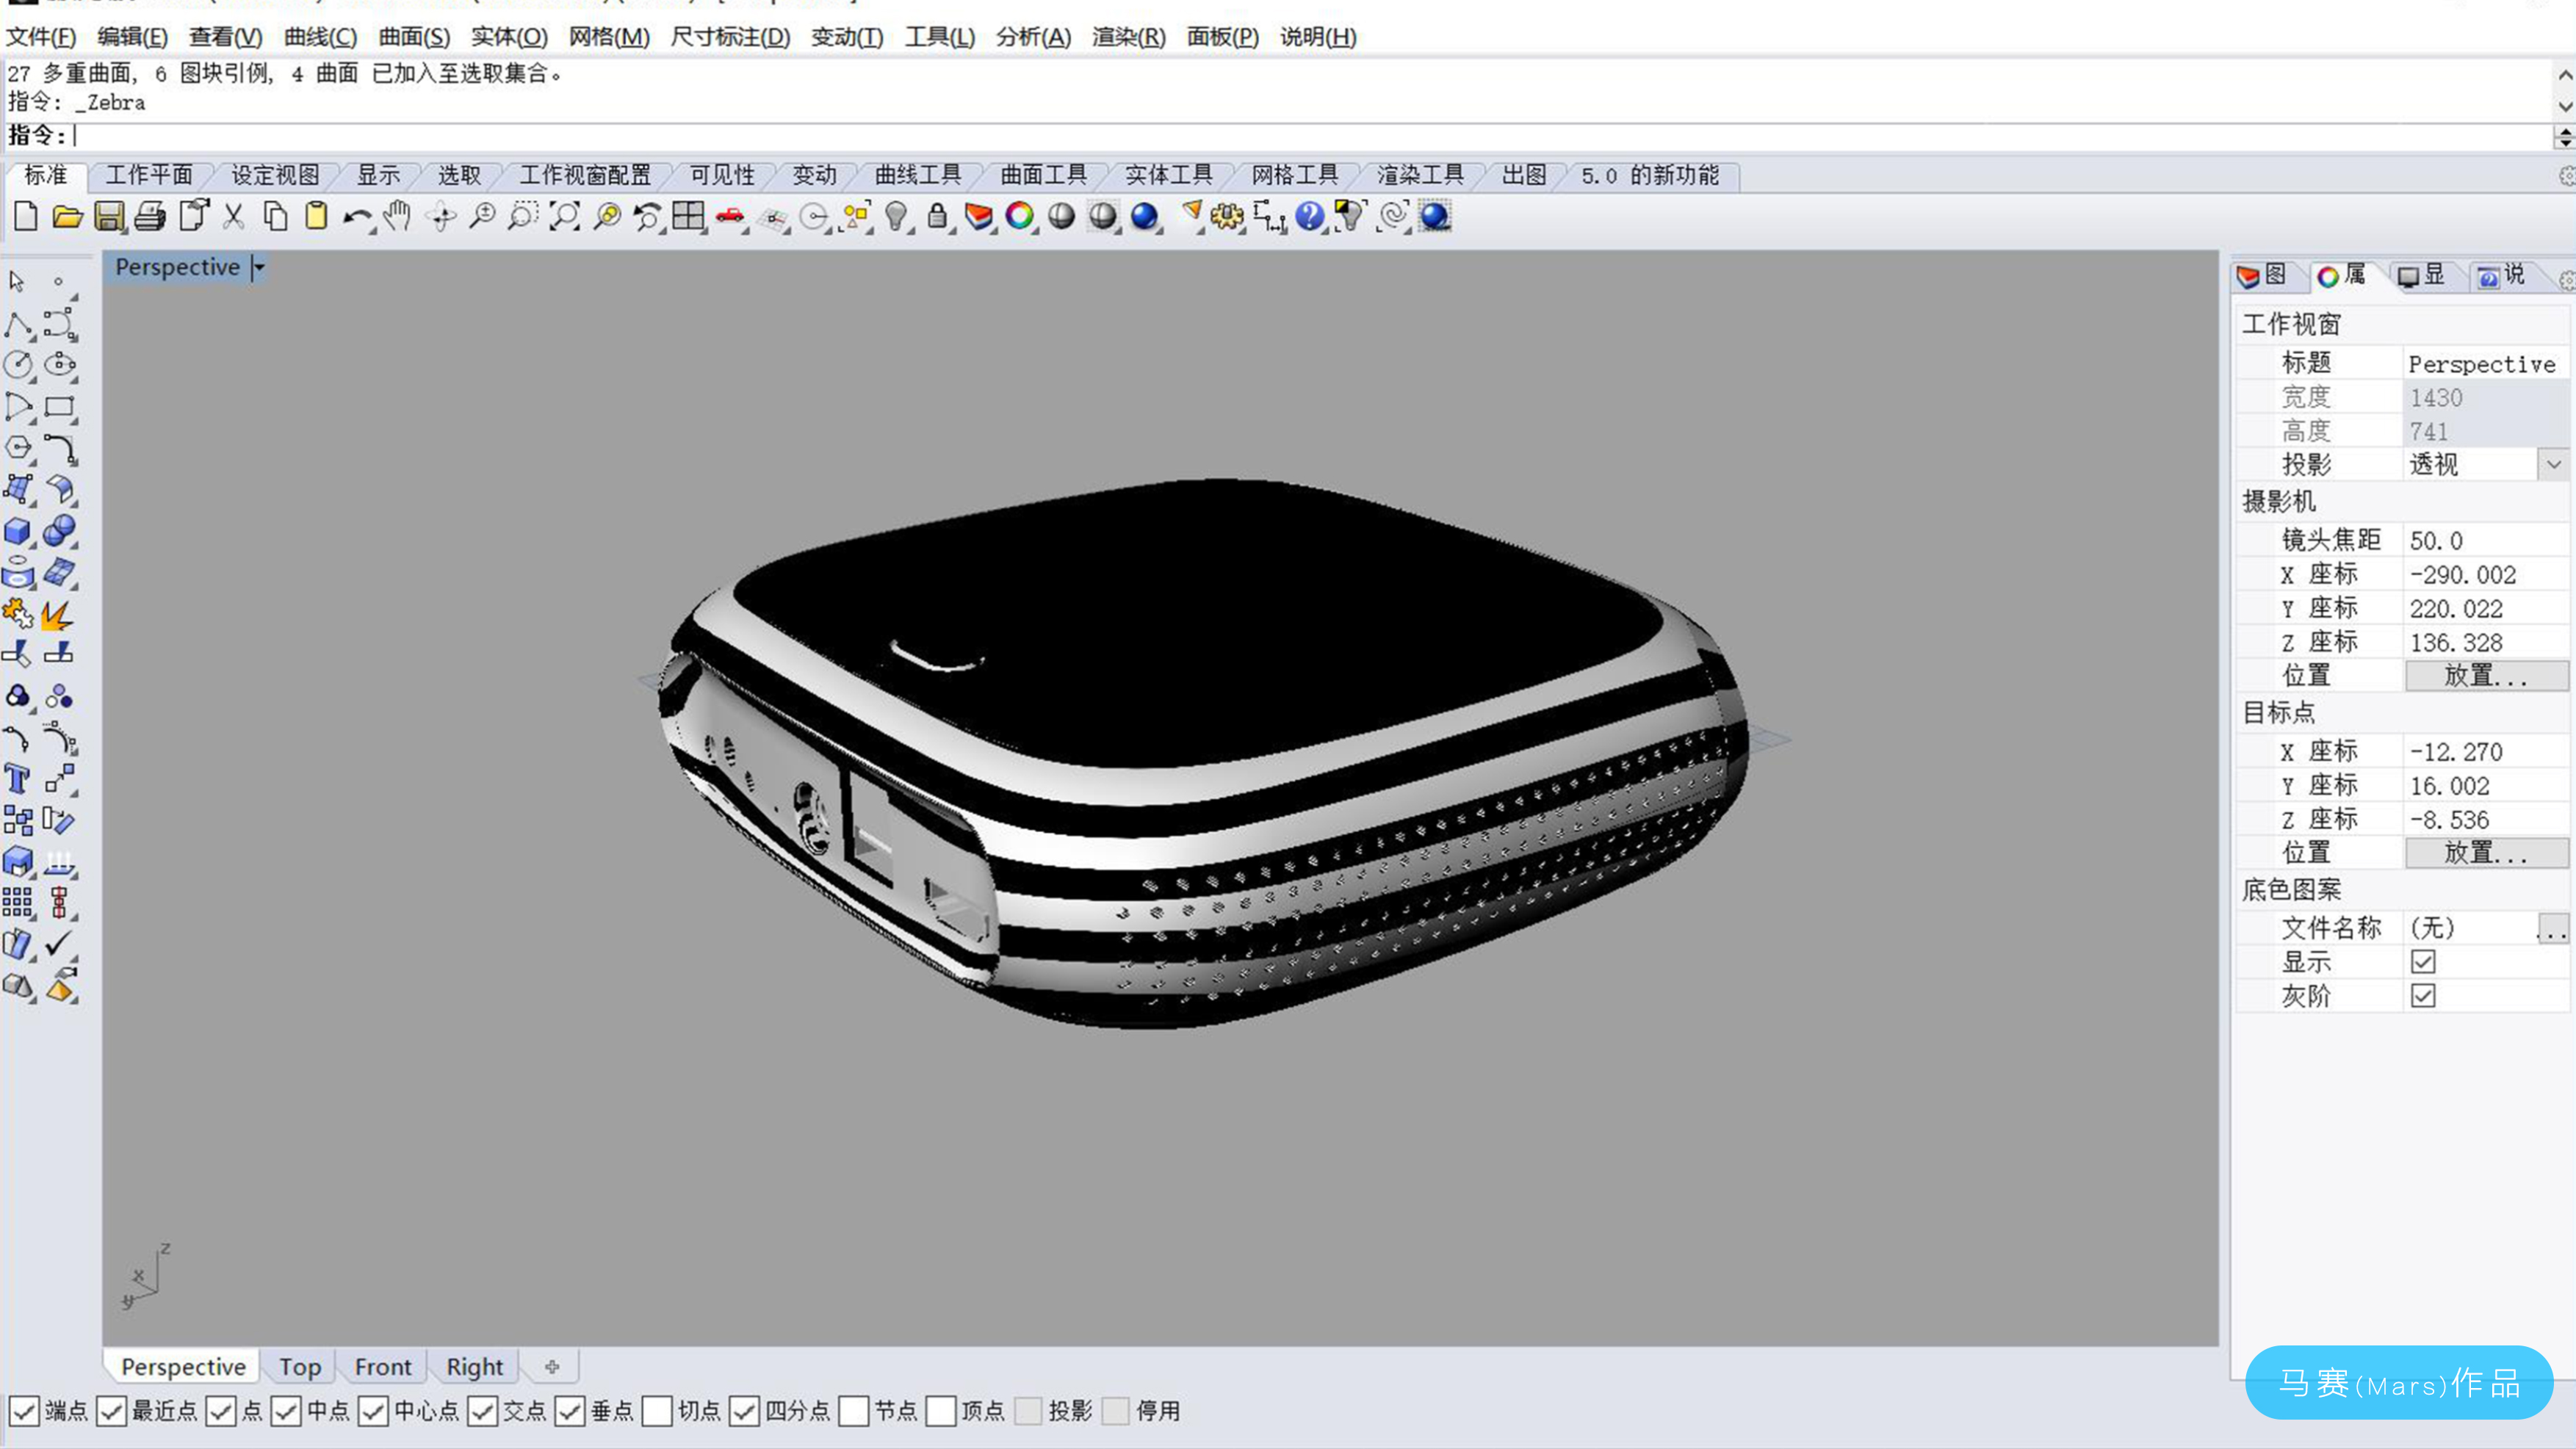Click the Save file icon
The image size is (2576, 1449).
[109, 216]
